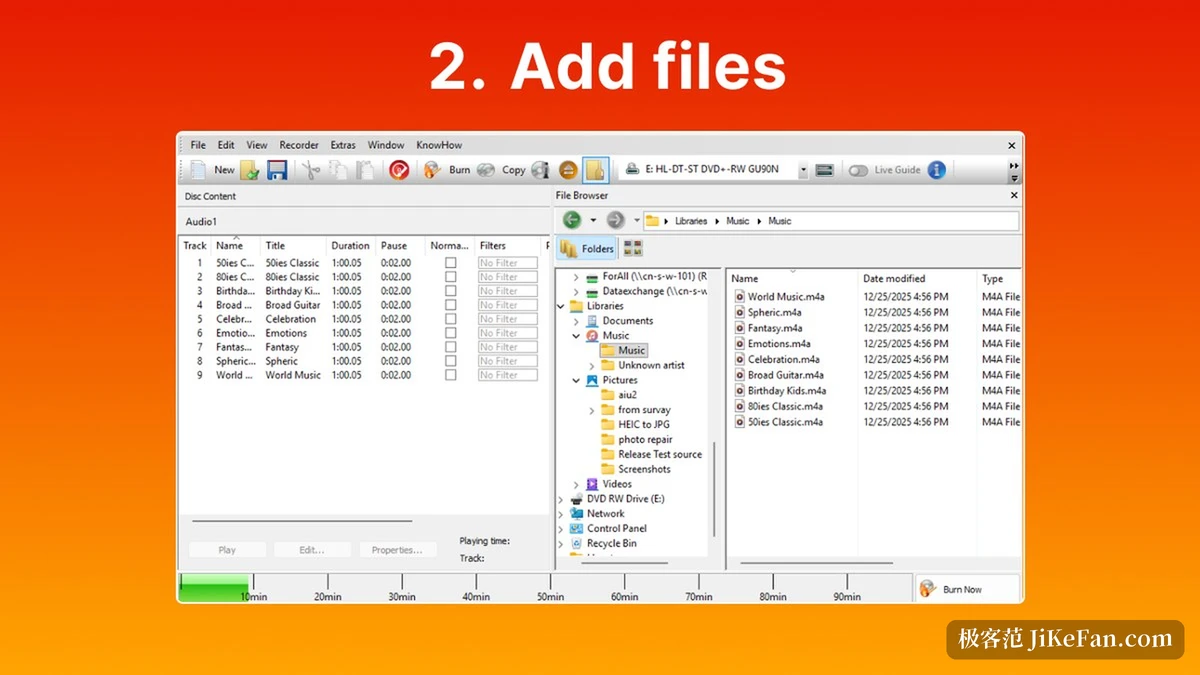Screen dimensions: 1200x675
Task: Expand the Videos tree node
Action: coord(577,484)
